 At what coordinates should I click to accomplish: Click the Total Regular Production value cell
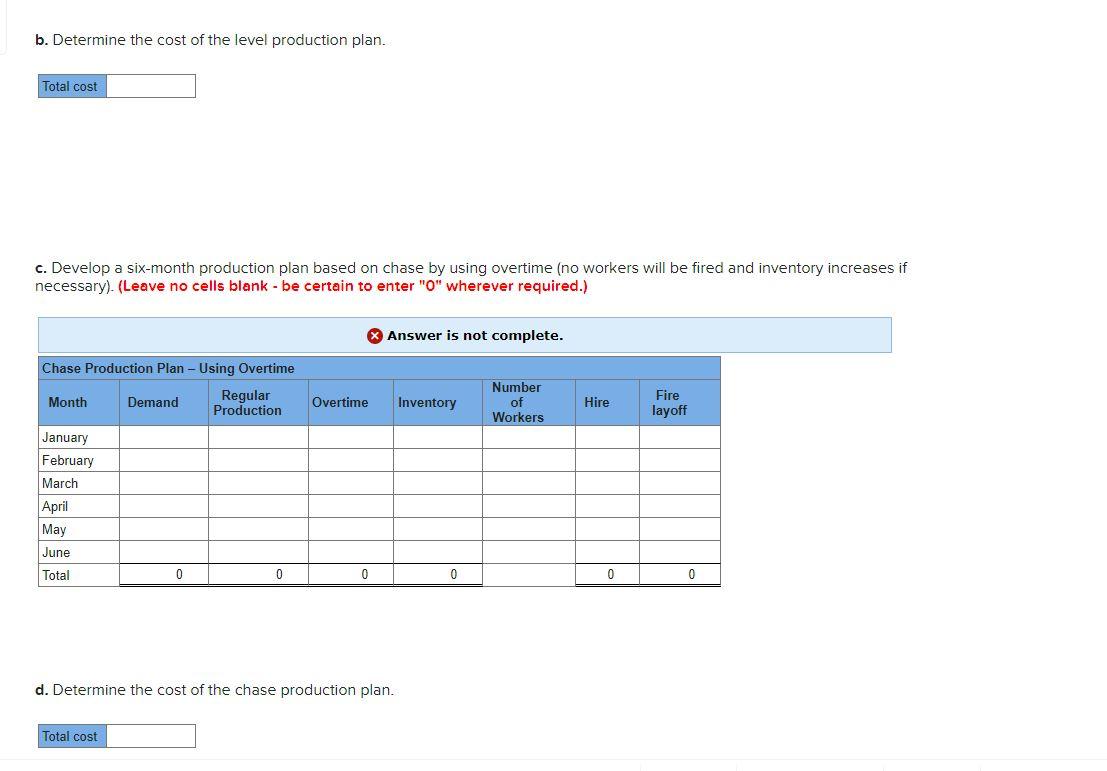coord(258,575)
